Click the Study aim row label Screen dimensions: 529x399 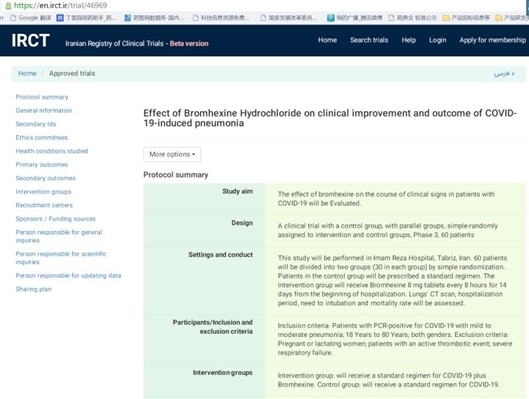click(238, 191)
